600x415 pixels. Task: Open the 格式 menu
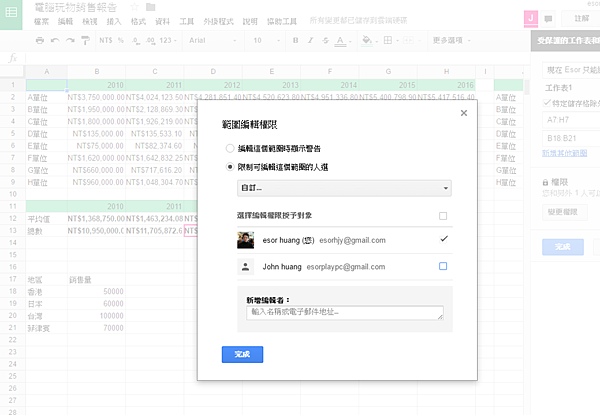coord(138,21)
